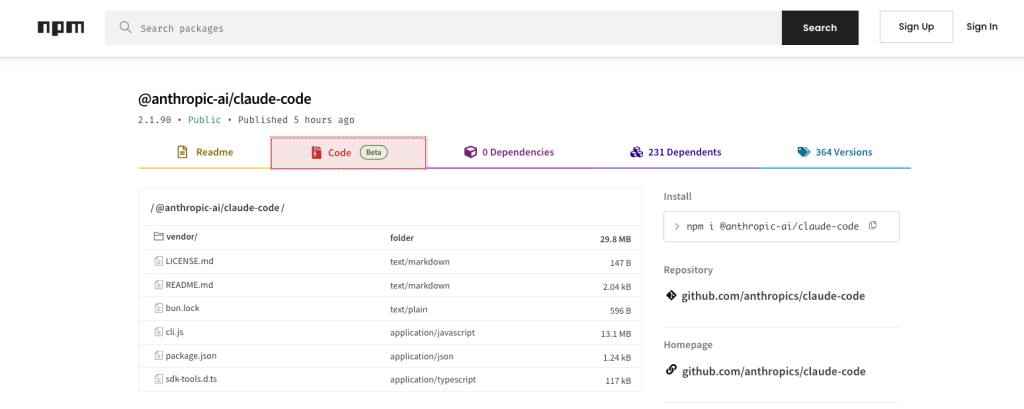Click the Sign Up button
Viewport: 1024px width, 409px height.
pyautogui.click(x=916, y=27)
